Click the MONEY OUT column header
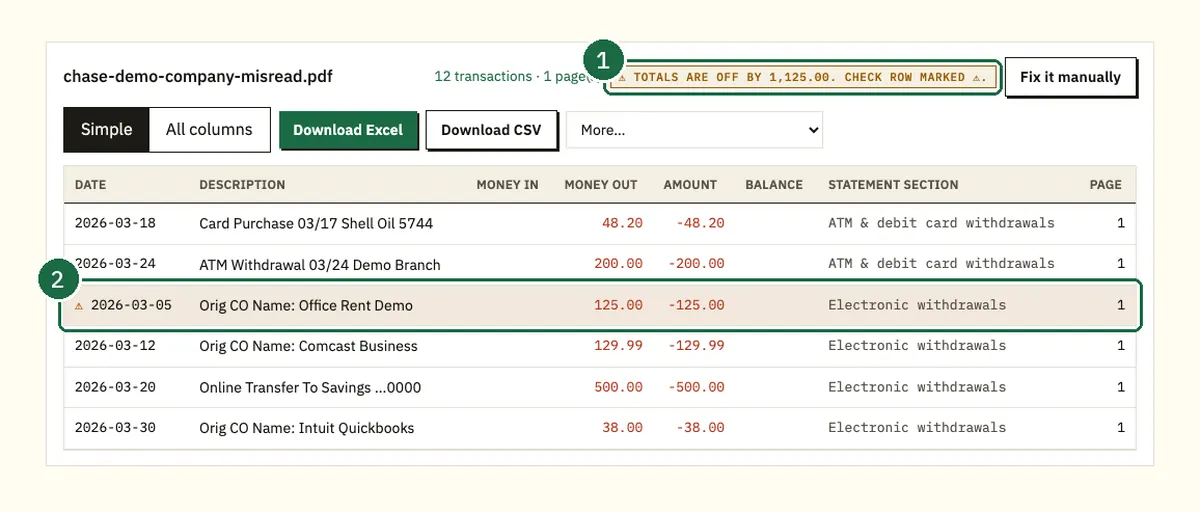The image size is (1200, 512). [600, 185]
